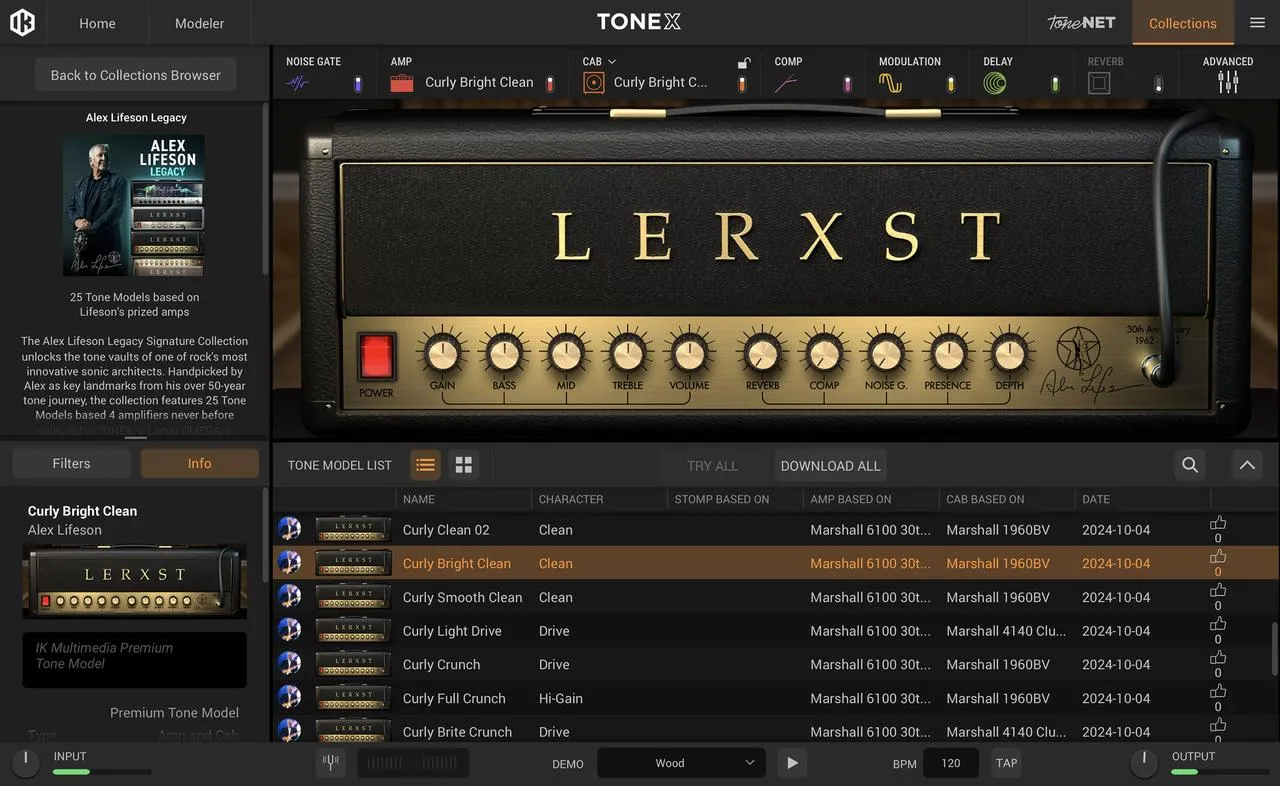
Task: Flip the red amp POWER switch
Action: pos(377,357)
